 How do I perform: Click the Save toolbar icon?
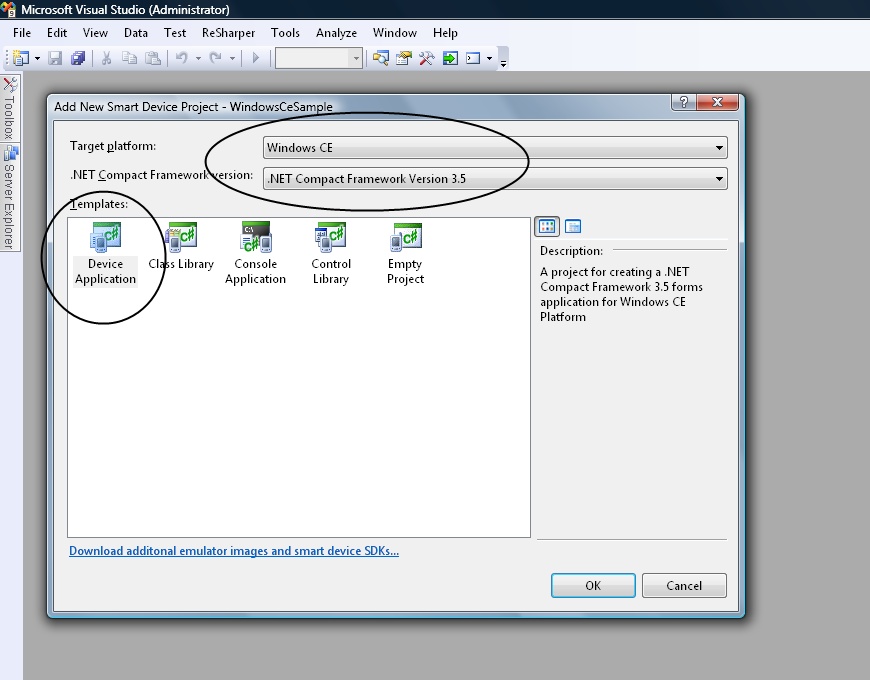point(55,58)
